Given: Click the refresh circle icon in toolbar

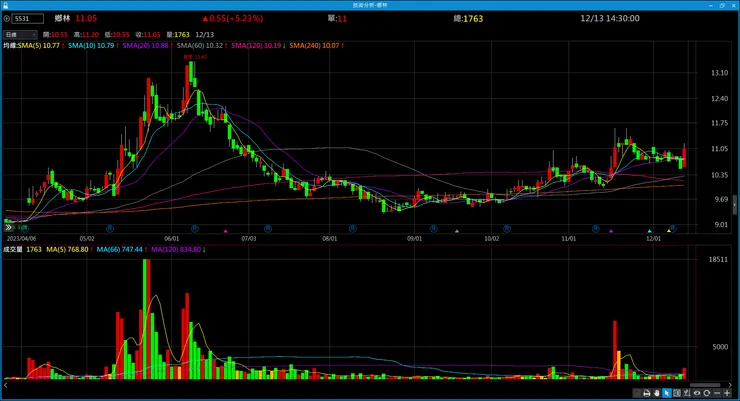Looking at the screenshot, I should click(x=706, y=393).
